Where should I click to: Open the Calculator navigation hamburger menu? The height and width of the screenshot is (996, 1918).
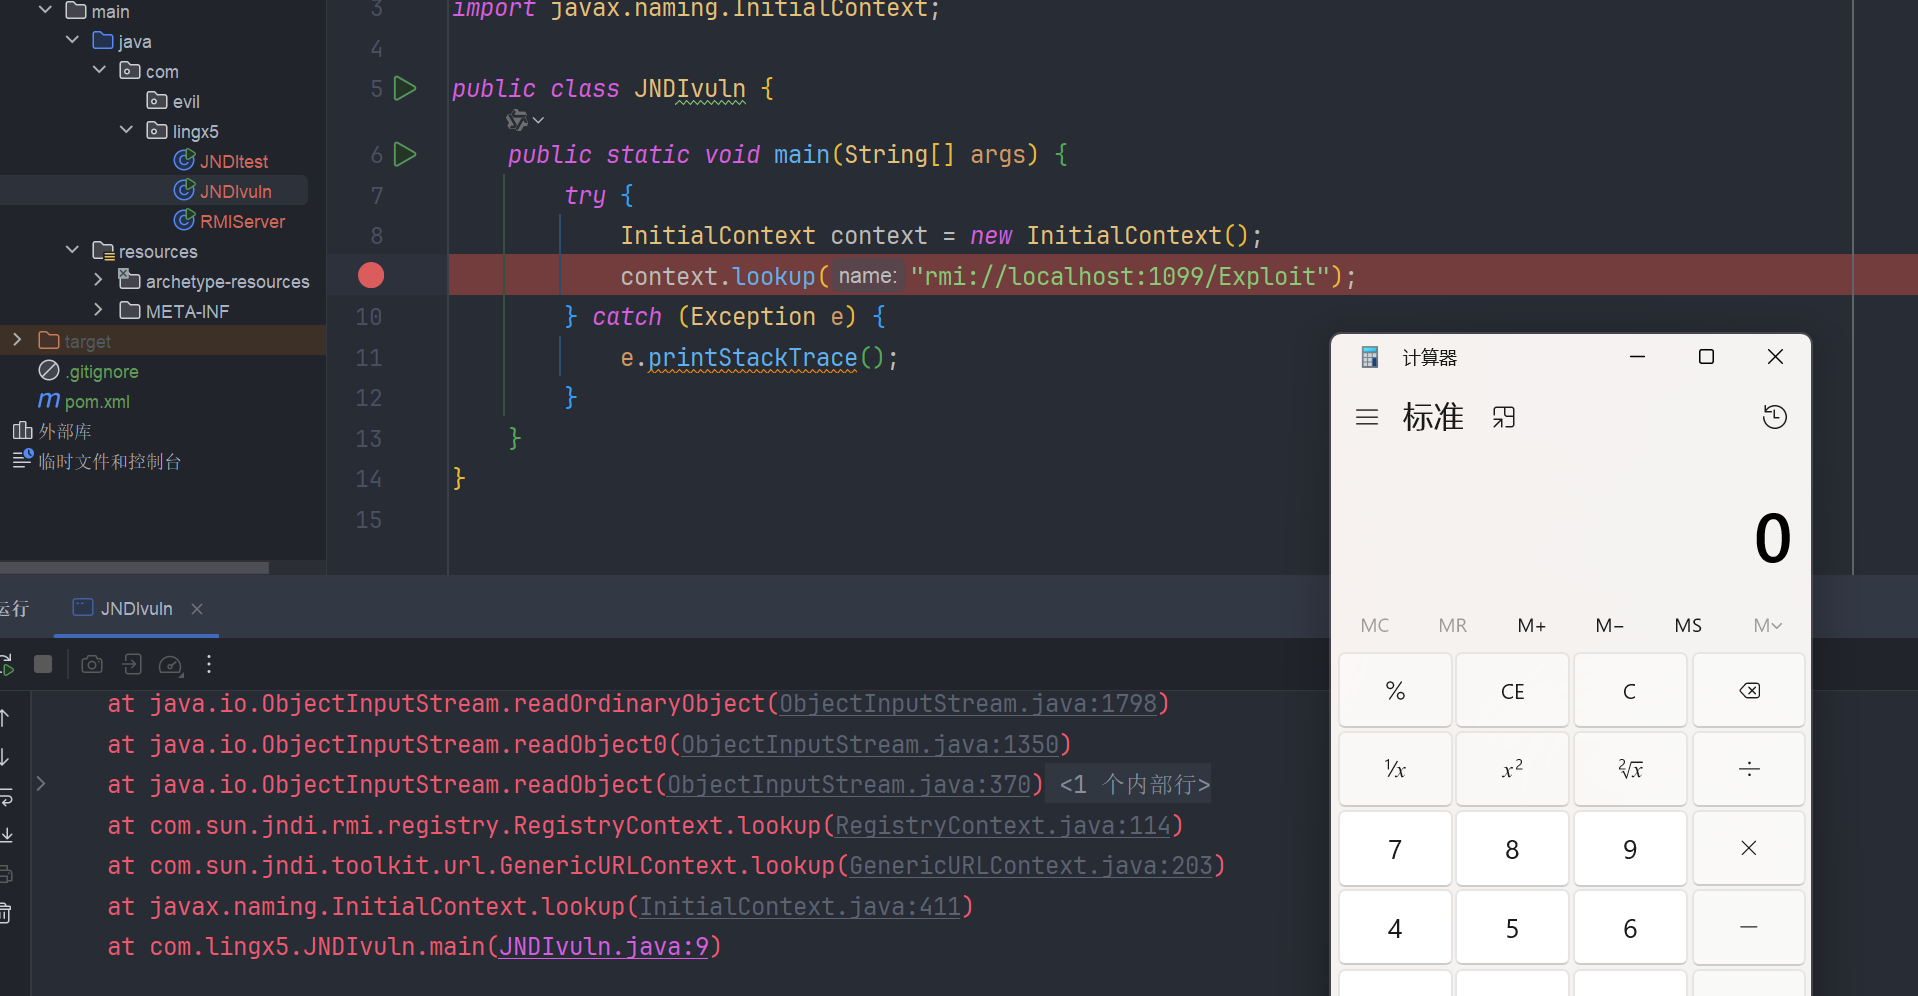coord(1367,417)
